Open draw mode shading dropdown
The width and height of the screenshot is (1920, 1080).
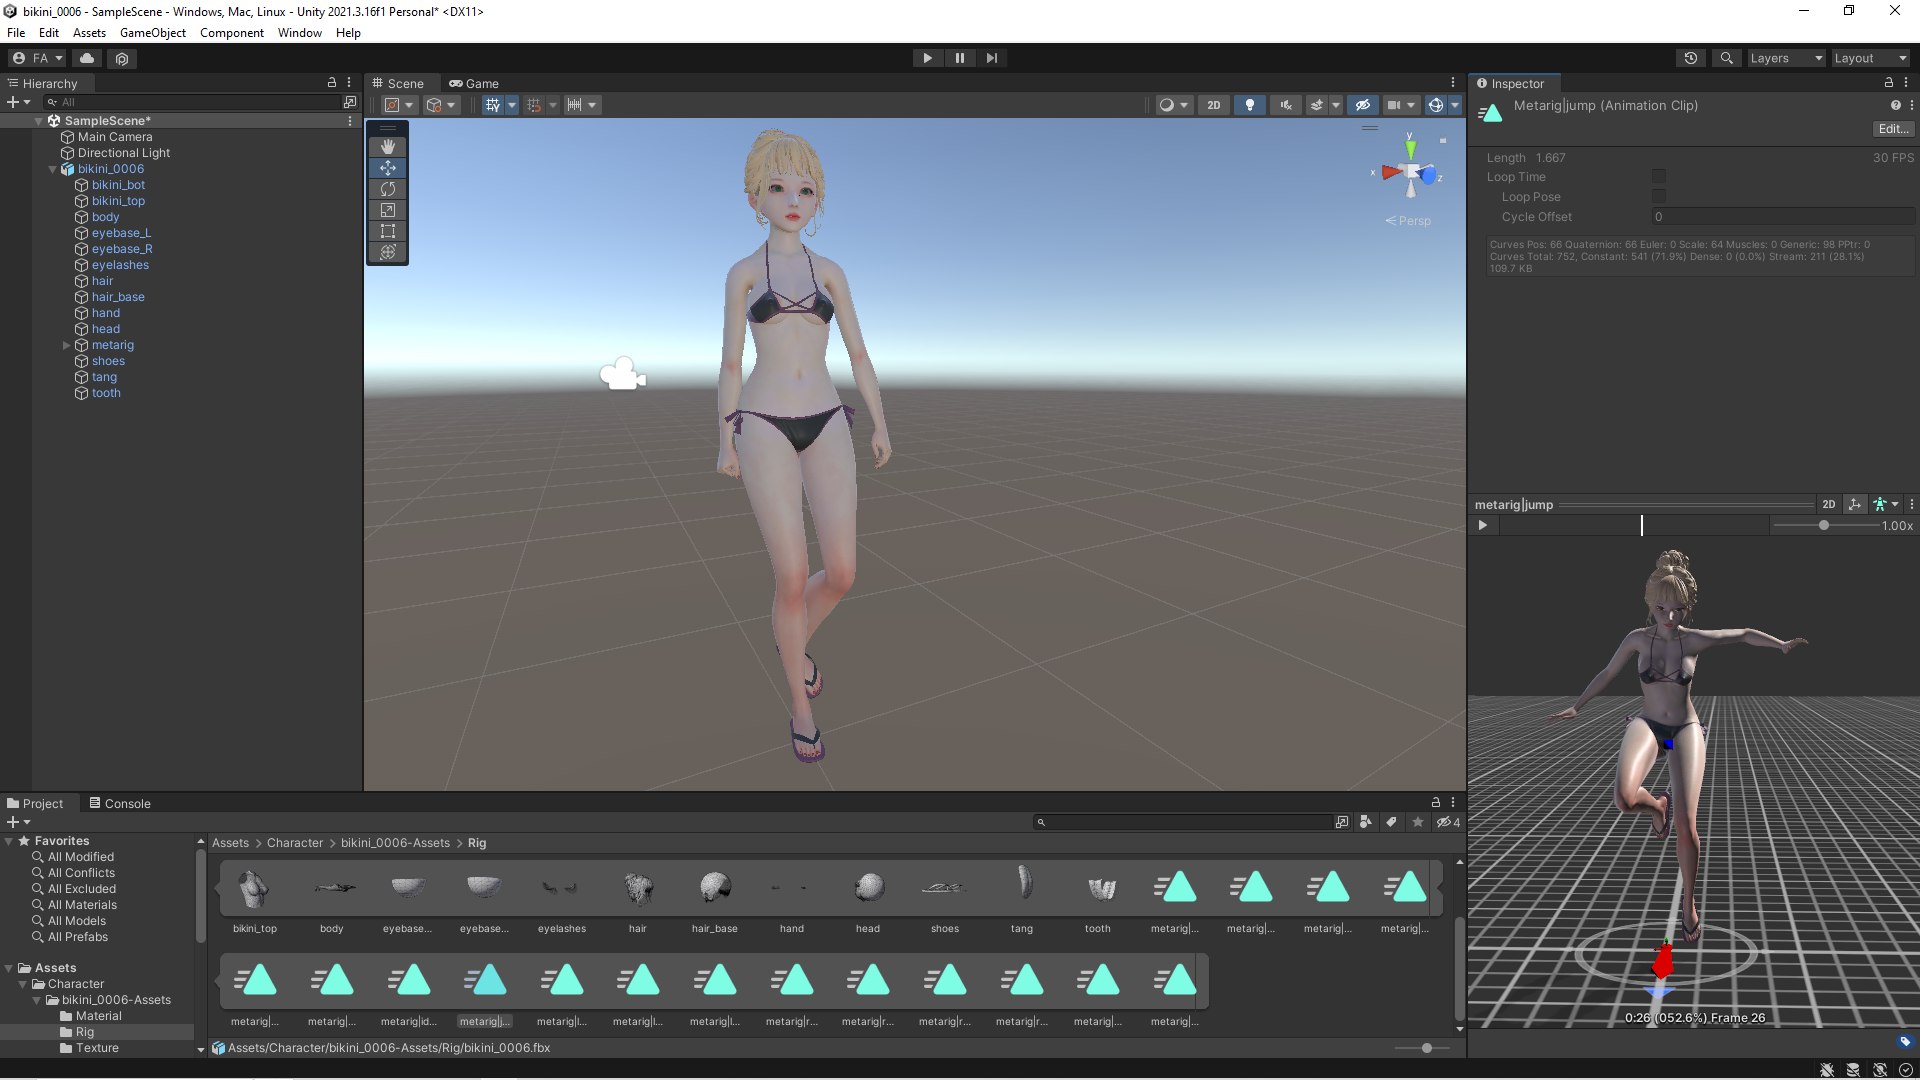click(x=1174, y=105)
